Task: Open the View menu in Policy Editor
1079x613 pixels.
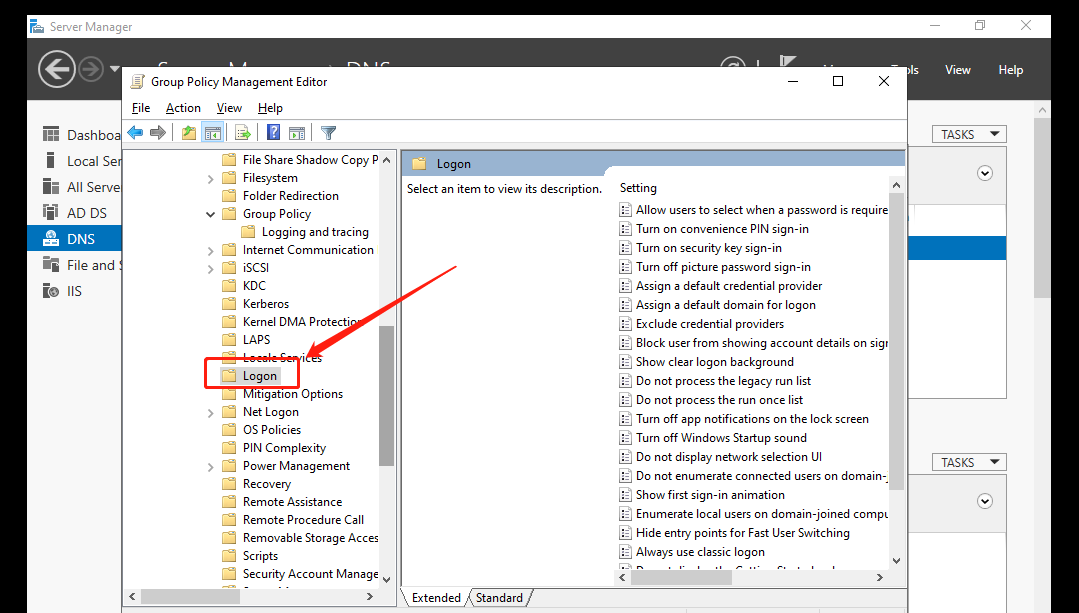Action: [x=229, y=108]
